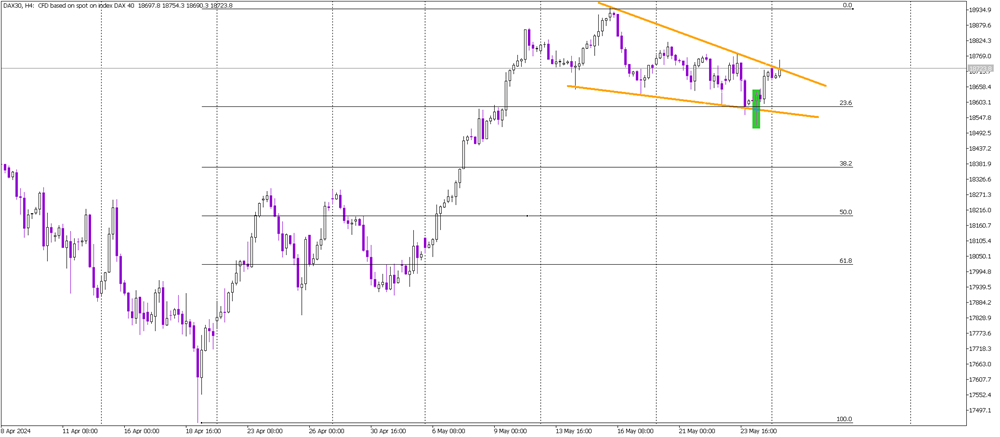1000x437 pixels.
Task: Select the Fibonacci 100.0 level label
Action: click(845, 419)
